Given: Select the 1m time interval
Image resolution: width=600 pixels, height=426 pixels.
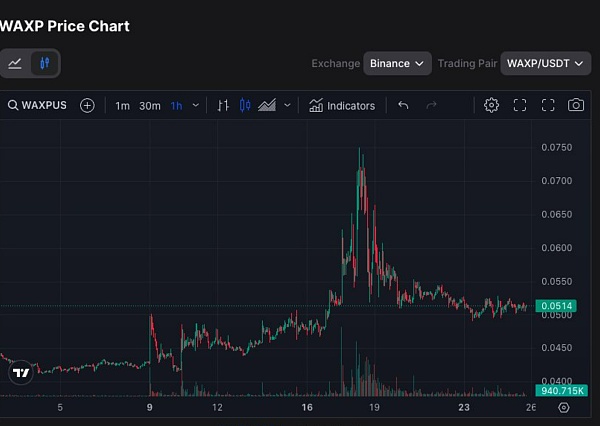Looking at the screenshot, I should [x=122, y=106].
